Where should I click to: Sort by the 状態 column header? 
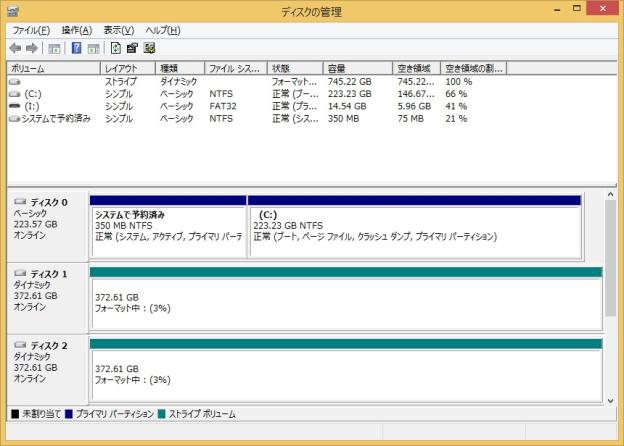tap(295, 68)
